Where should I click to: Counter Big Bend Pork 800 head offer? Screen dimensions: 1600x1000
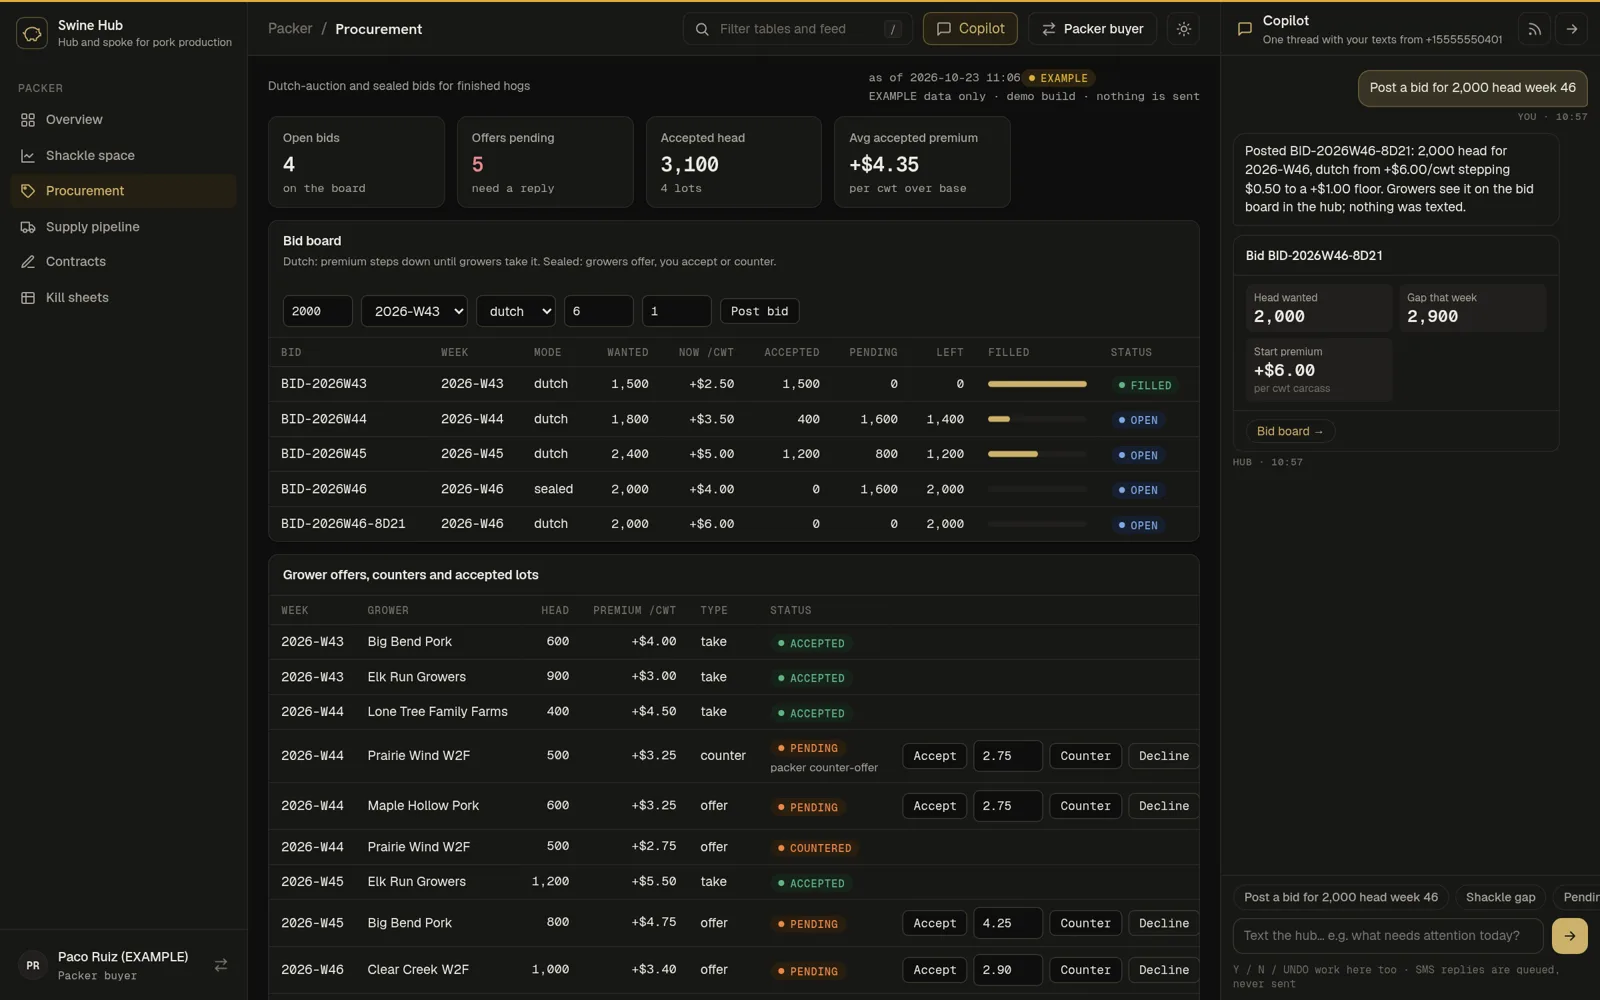(x=1085, y=923)
